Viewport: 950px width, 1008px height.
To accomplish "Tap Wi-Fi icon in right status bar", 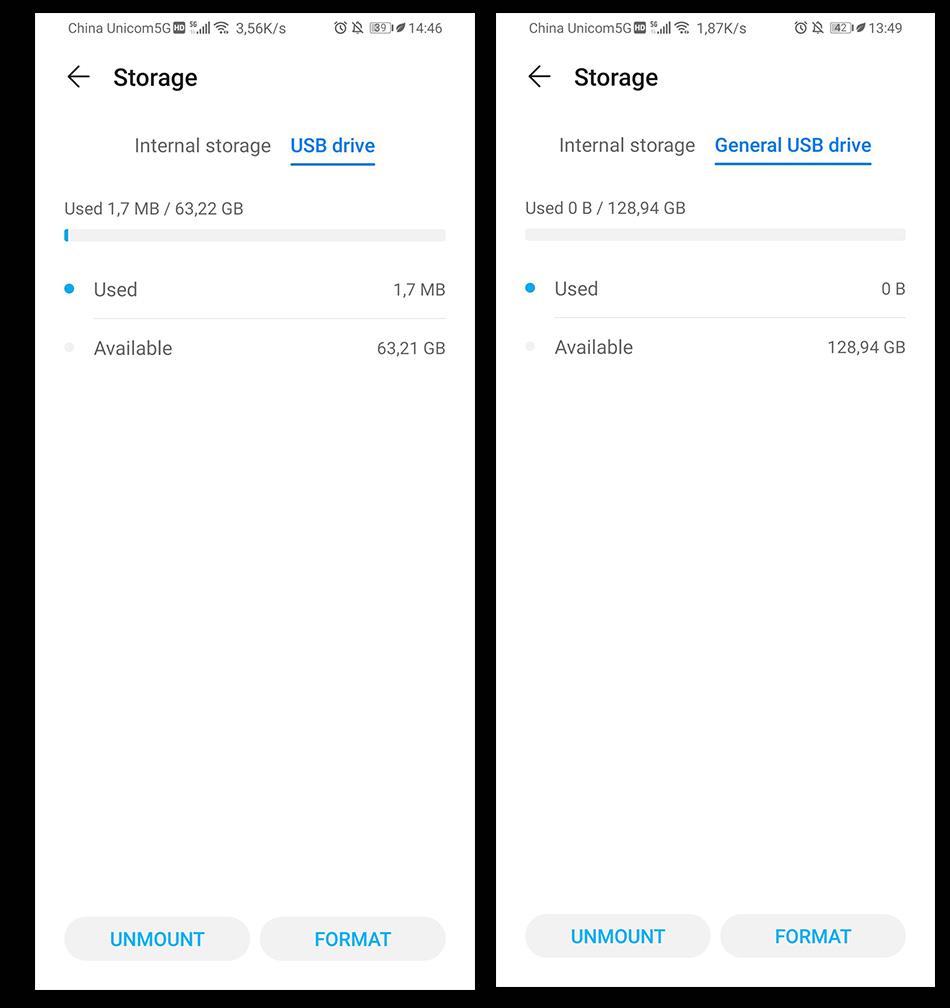I will (682, 28).
